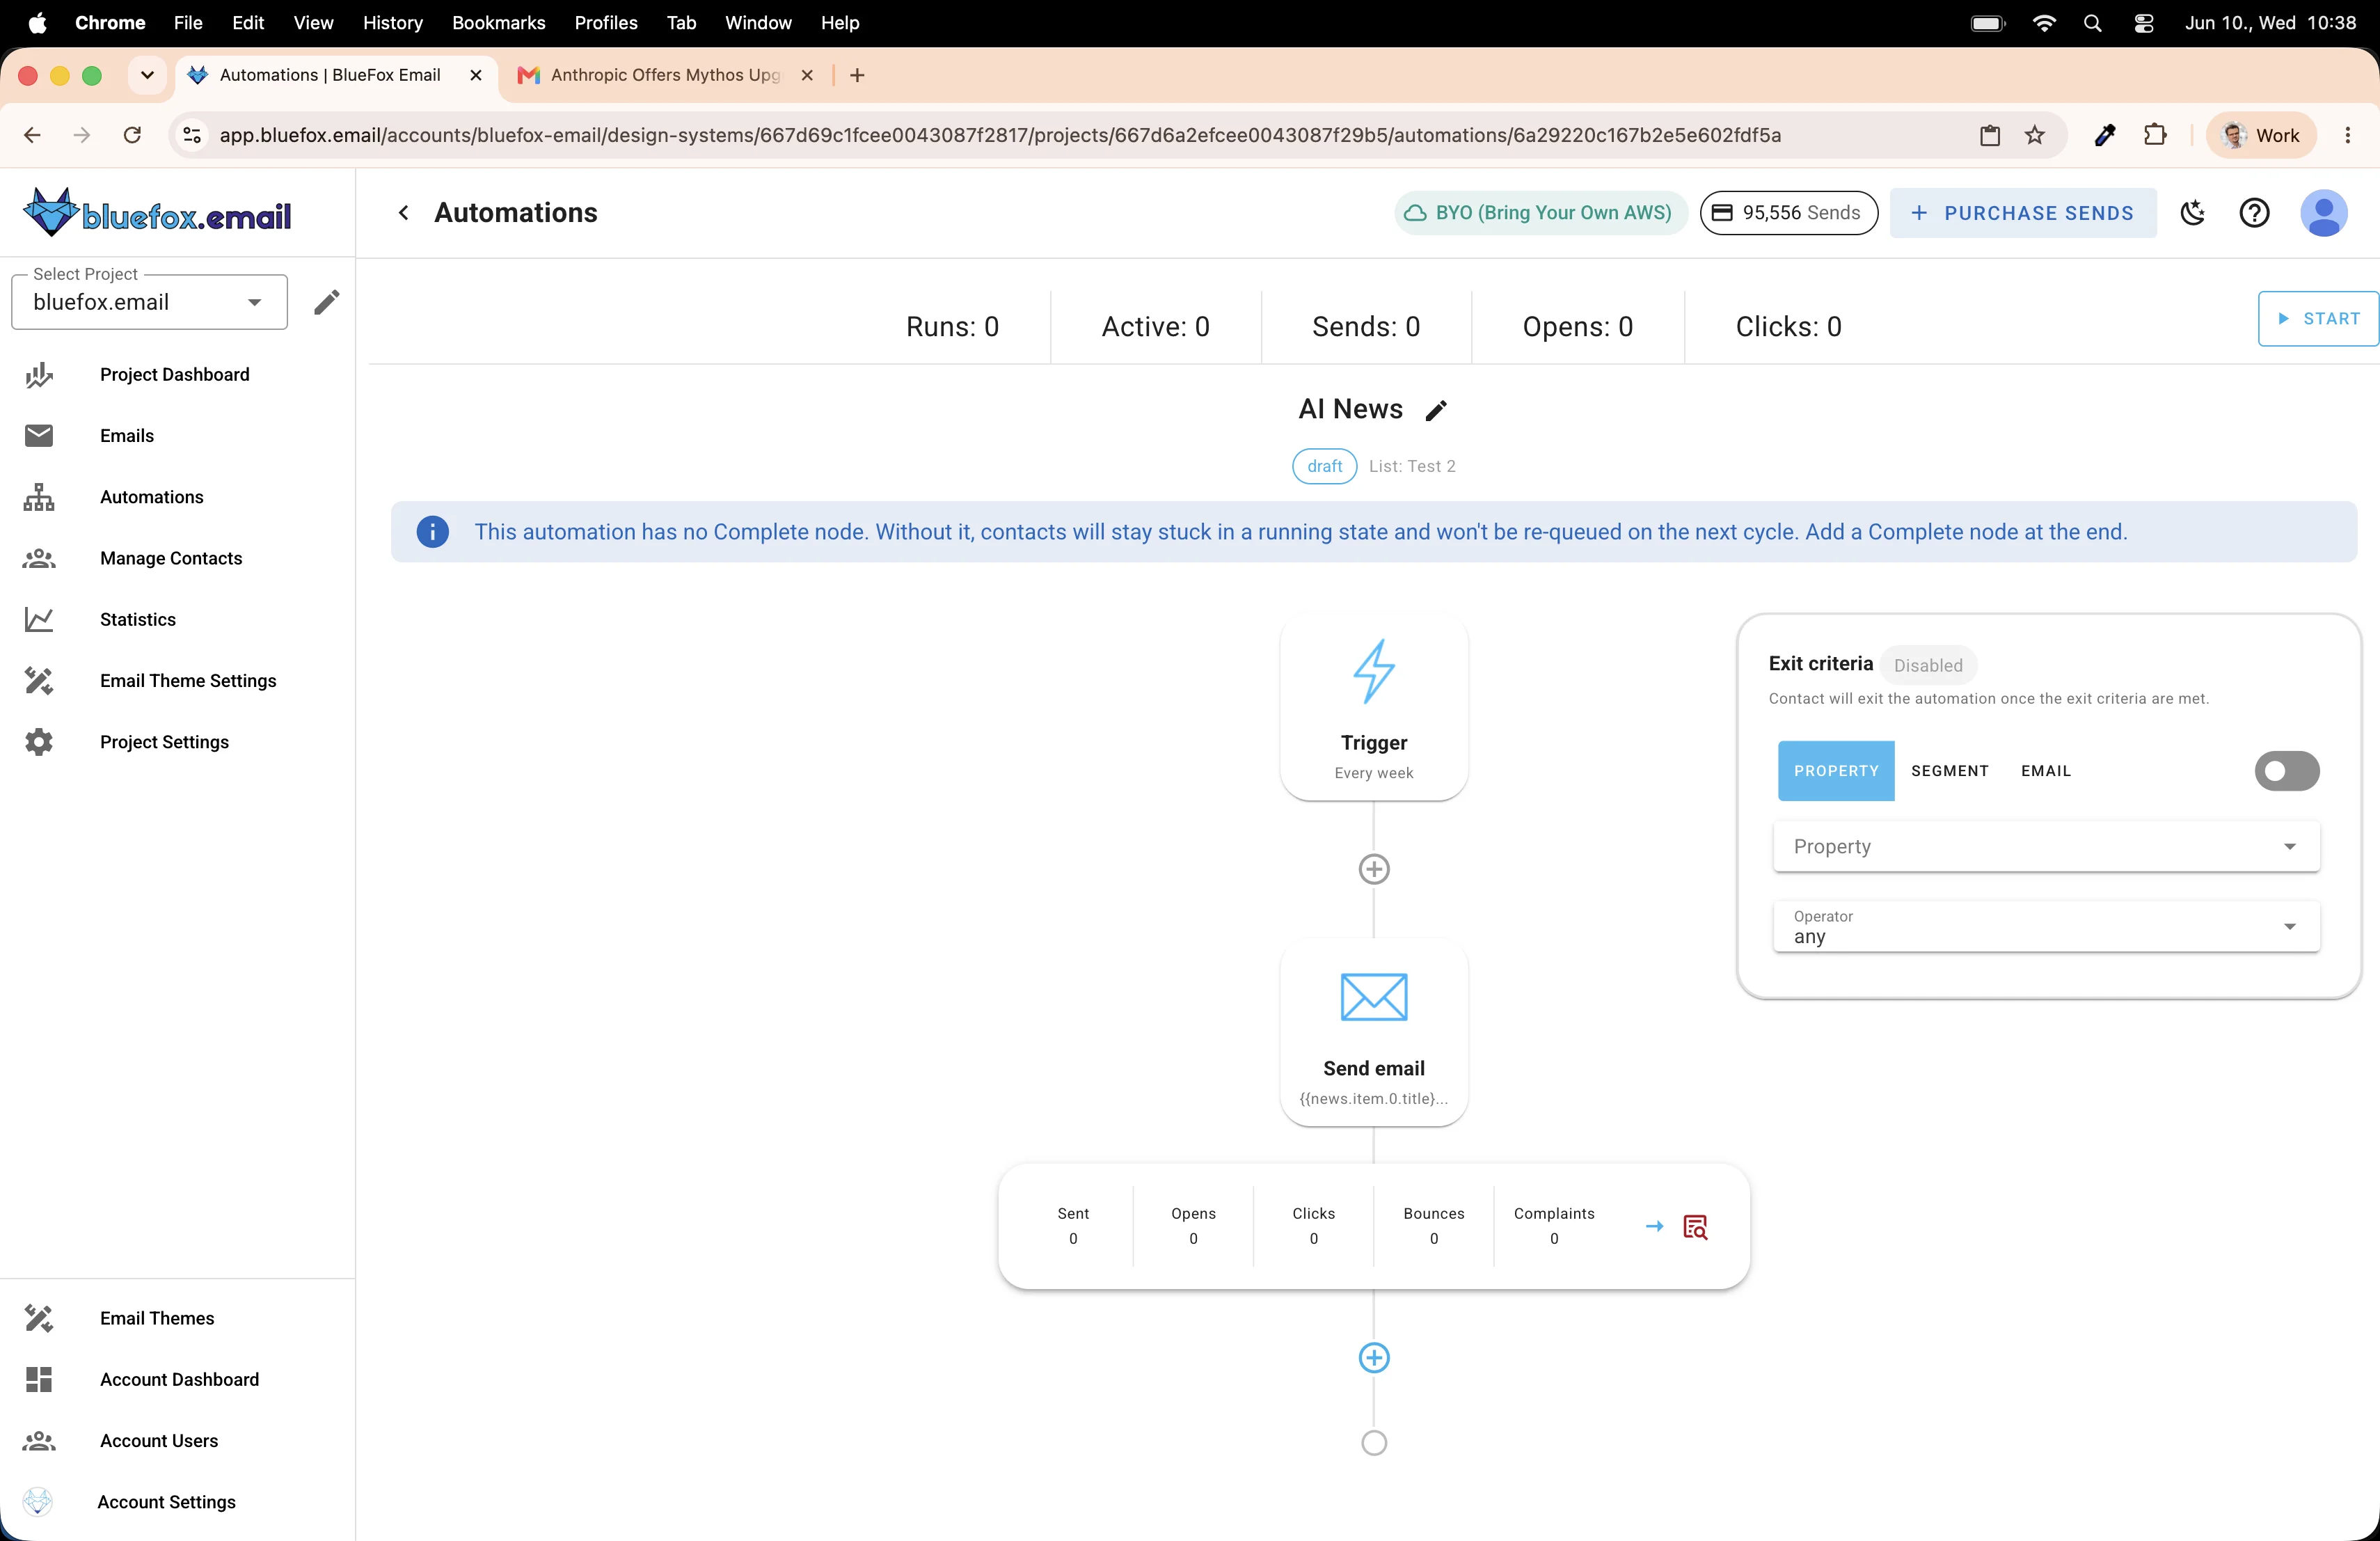Image resolution: width=2380 pixels, height=1541 pixels.
Task: Click the Chrome address bar URL
Action: coord(1000,135)
